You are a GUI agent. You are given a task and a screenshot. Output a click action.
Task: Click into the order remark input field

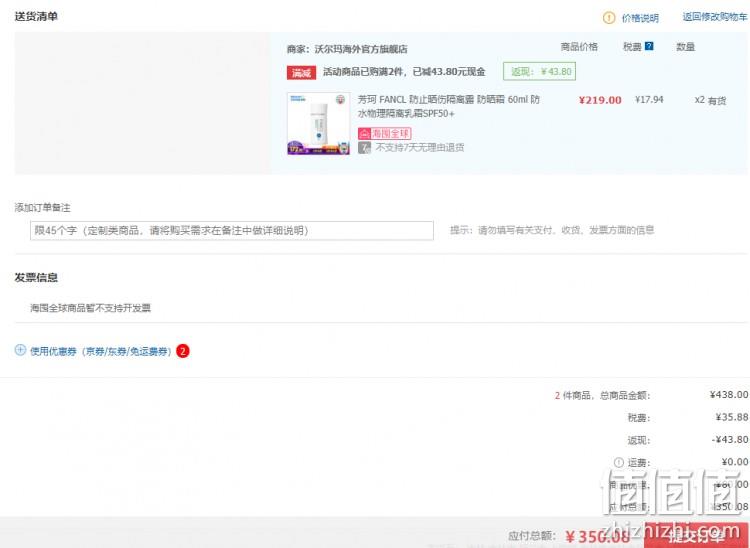[x=232, y=230]
